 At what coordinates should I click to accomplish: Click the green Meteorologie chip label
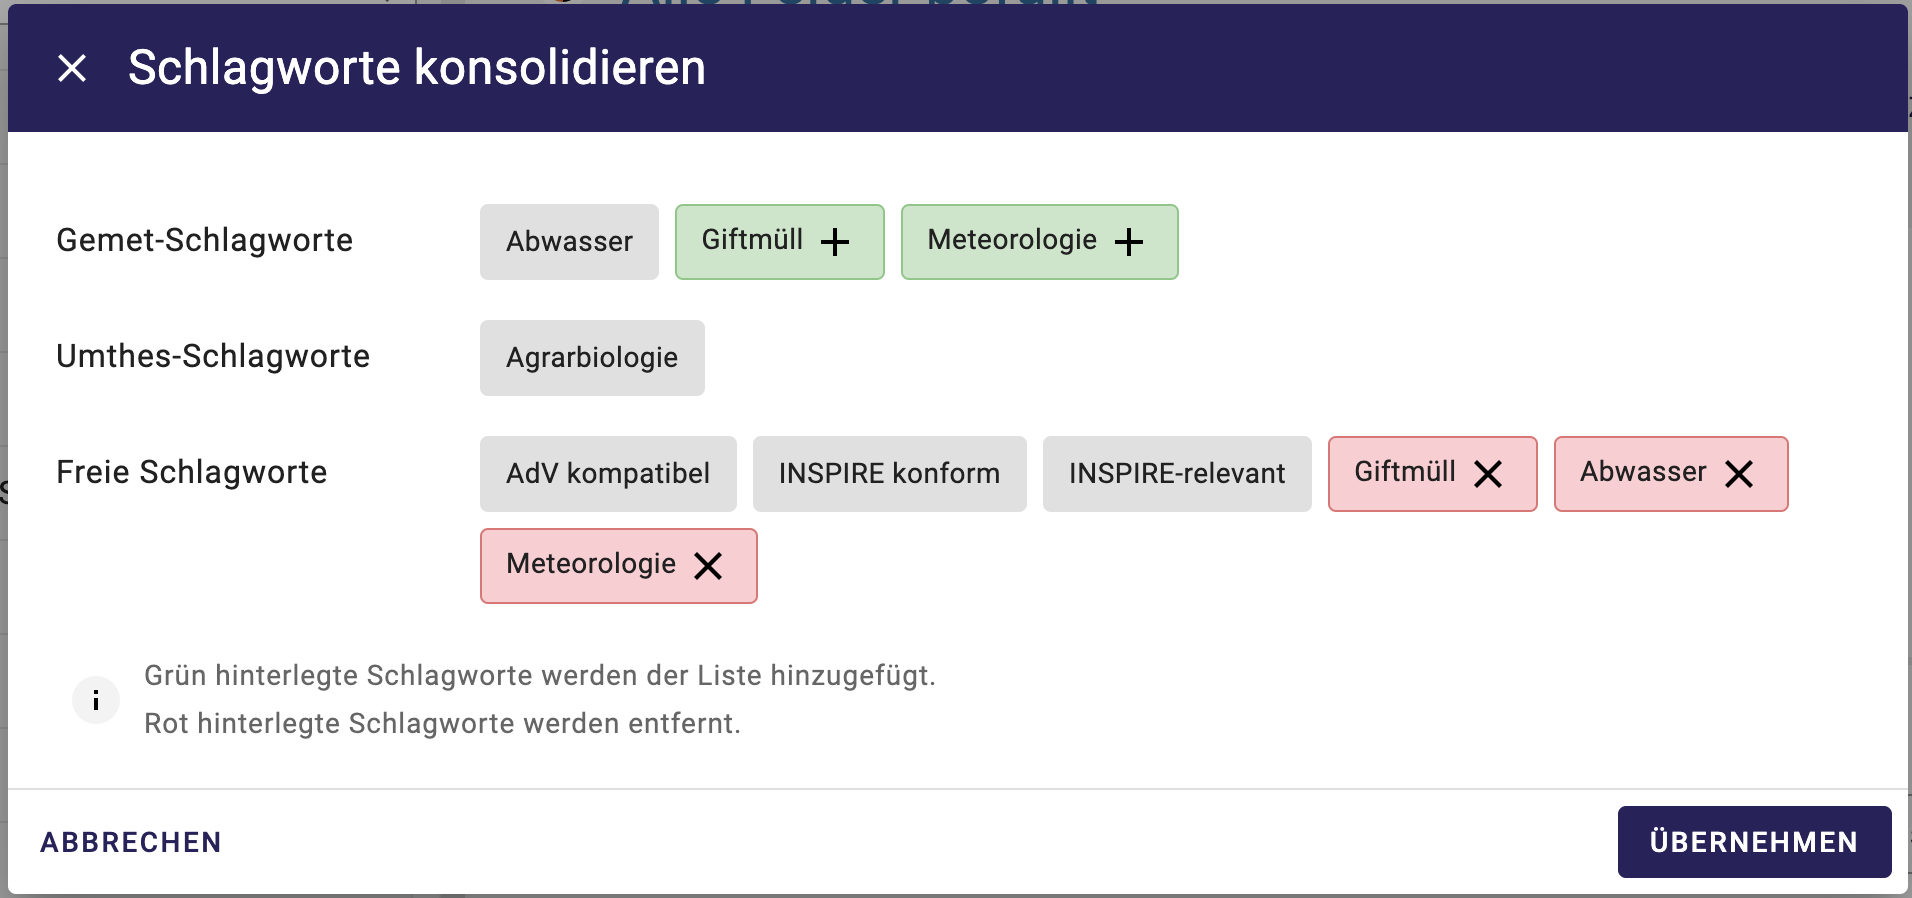[x=1012, y=240]
